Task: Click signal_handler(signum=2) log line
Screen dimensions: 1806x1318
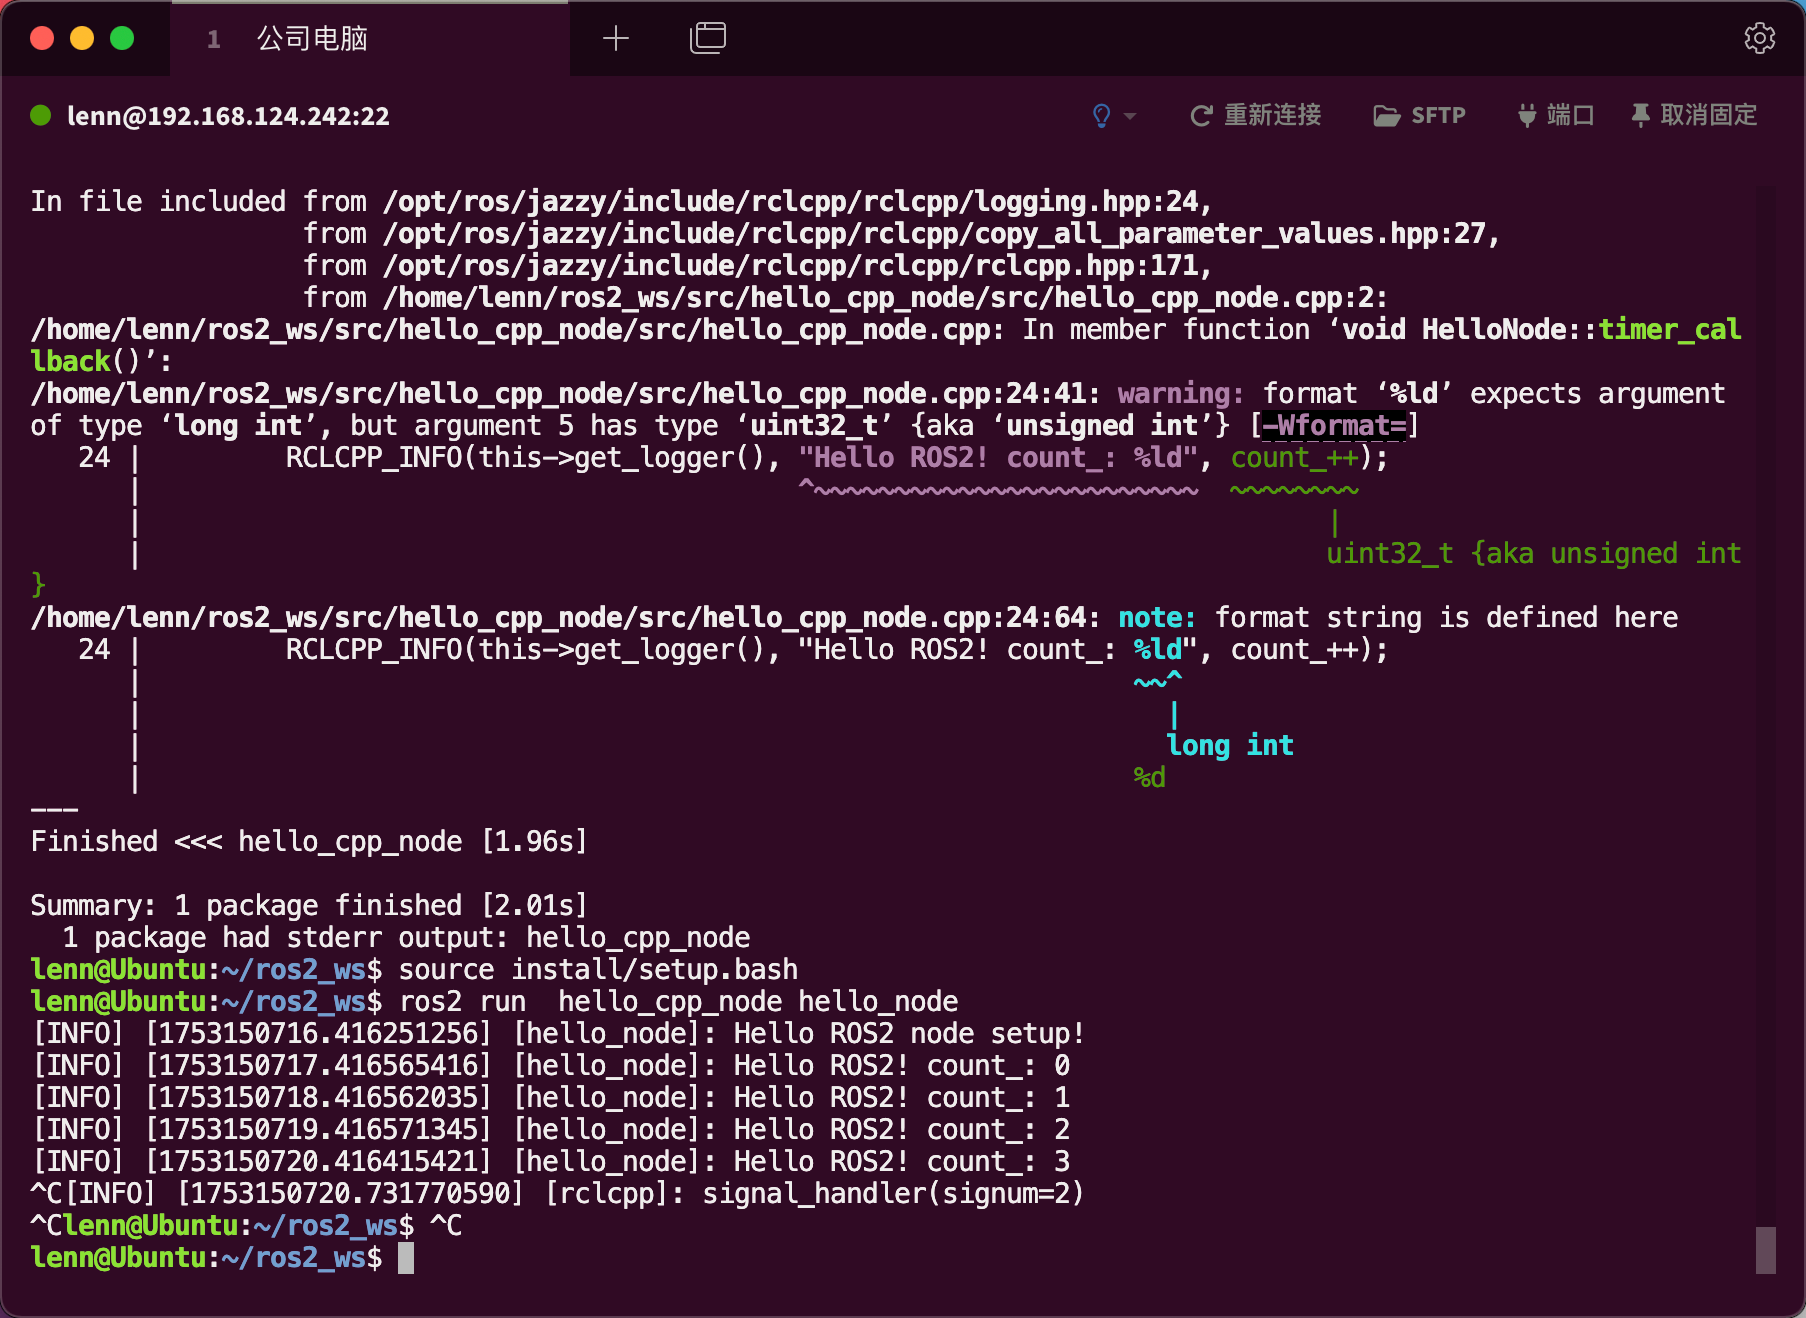Action: (558, 1194)
